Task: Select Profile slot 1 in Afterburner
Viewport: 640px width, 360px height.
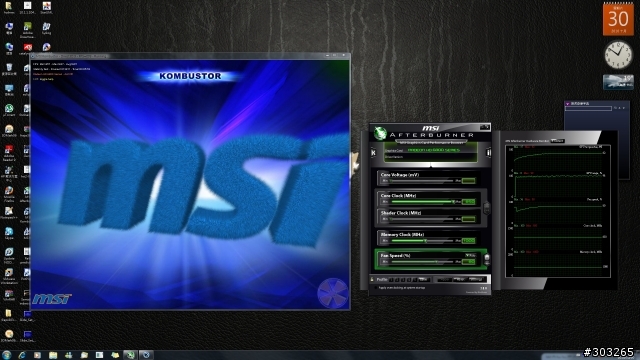Action: click(x=391, y=280)
